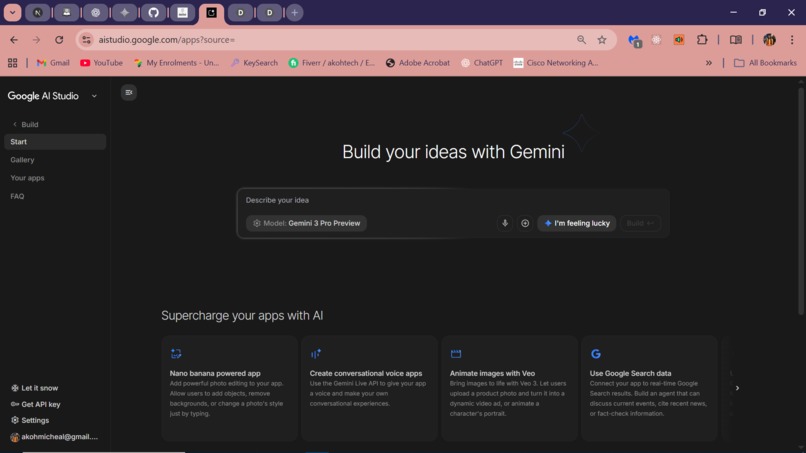Image resolution: width=806 pixels, height=453 pixels.
Task: Open the Cisco Networking bookmark
Action: pos(556,63)
